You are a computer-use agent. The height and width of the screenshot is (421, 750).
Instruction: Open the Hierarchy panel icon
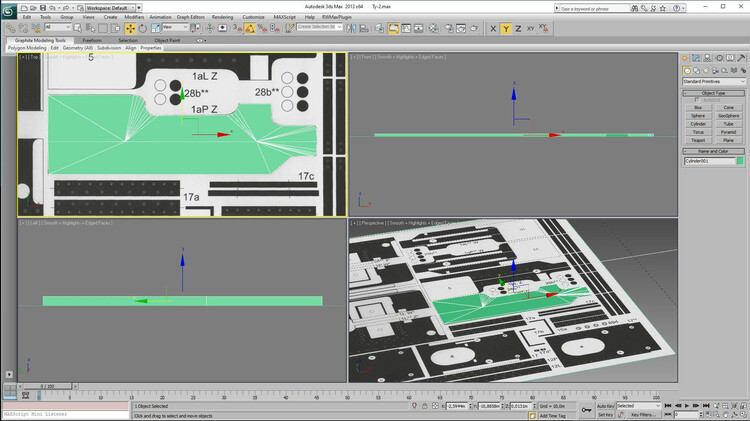pos(708,57)
